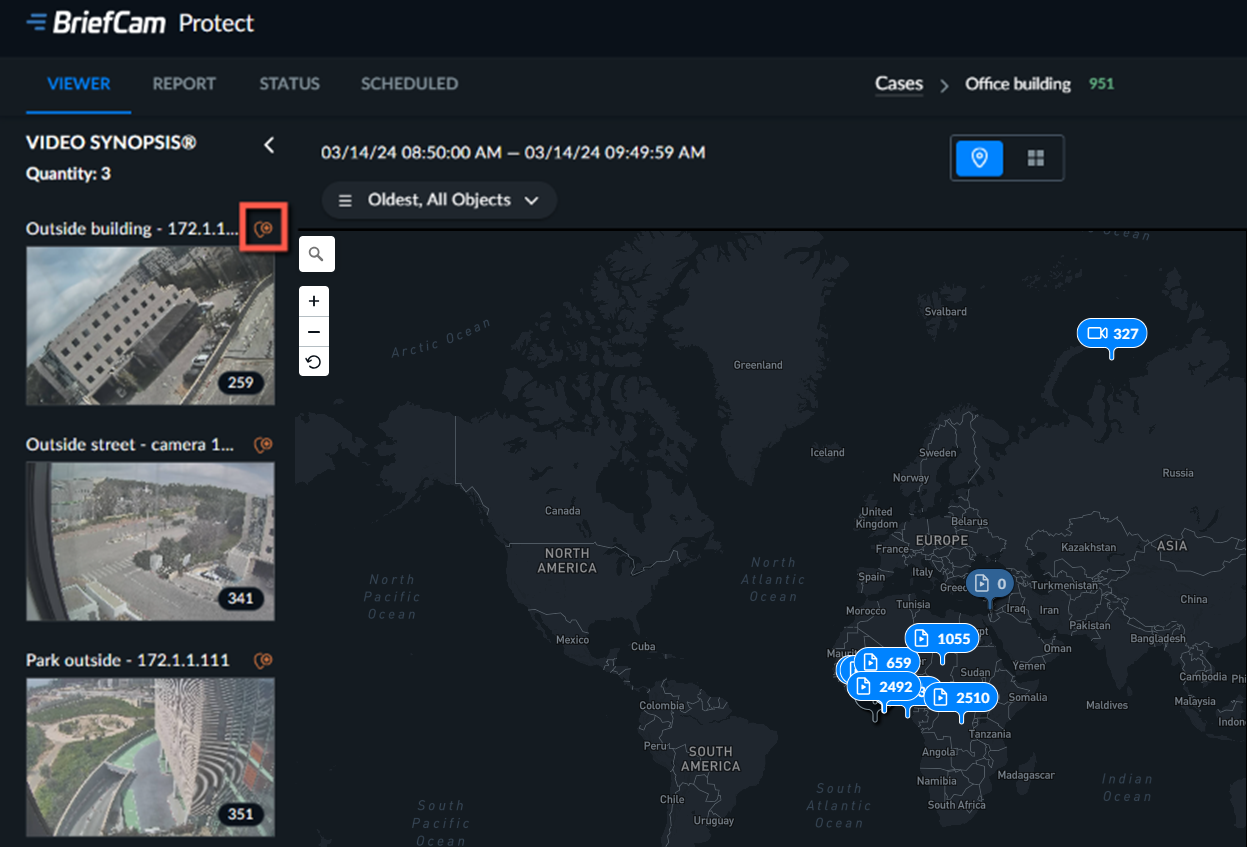Go to the Cases breadcrumb link
Viewport: 1247px width, 847px height.
(899, 84)
